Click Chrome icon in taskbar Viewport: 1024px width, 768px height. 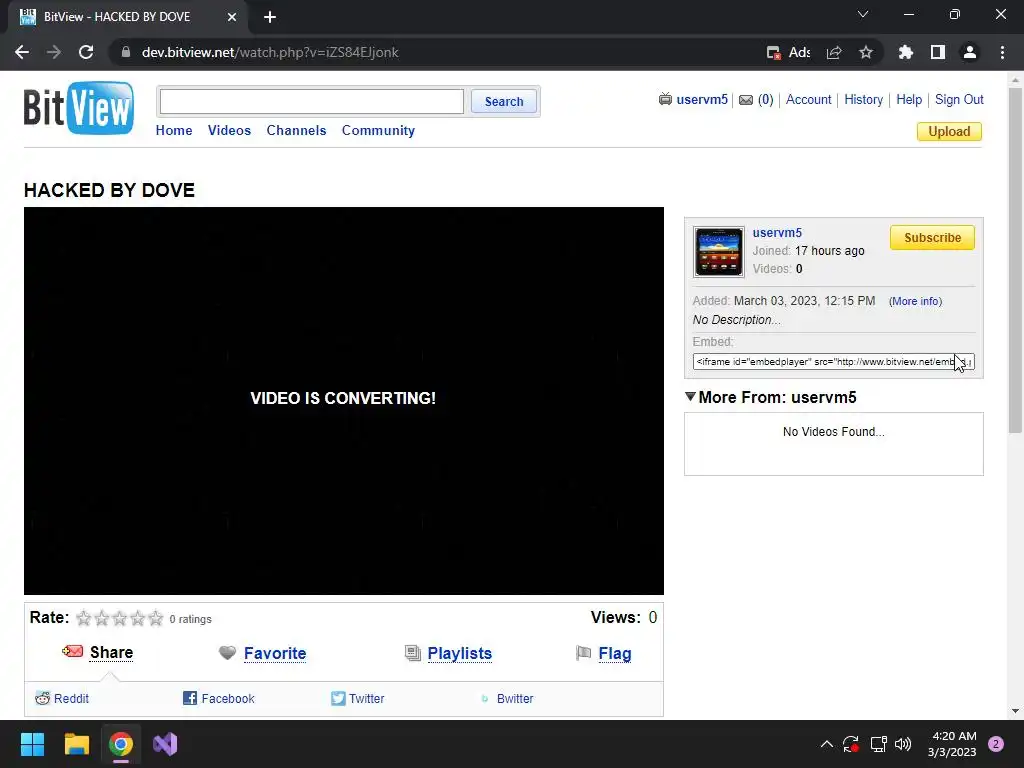coord(121,744)
